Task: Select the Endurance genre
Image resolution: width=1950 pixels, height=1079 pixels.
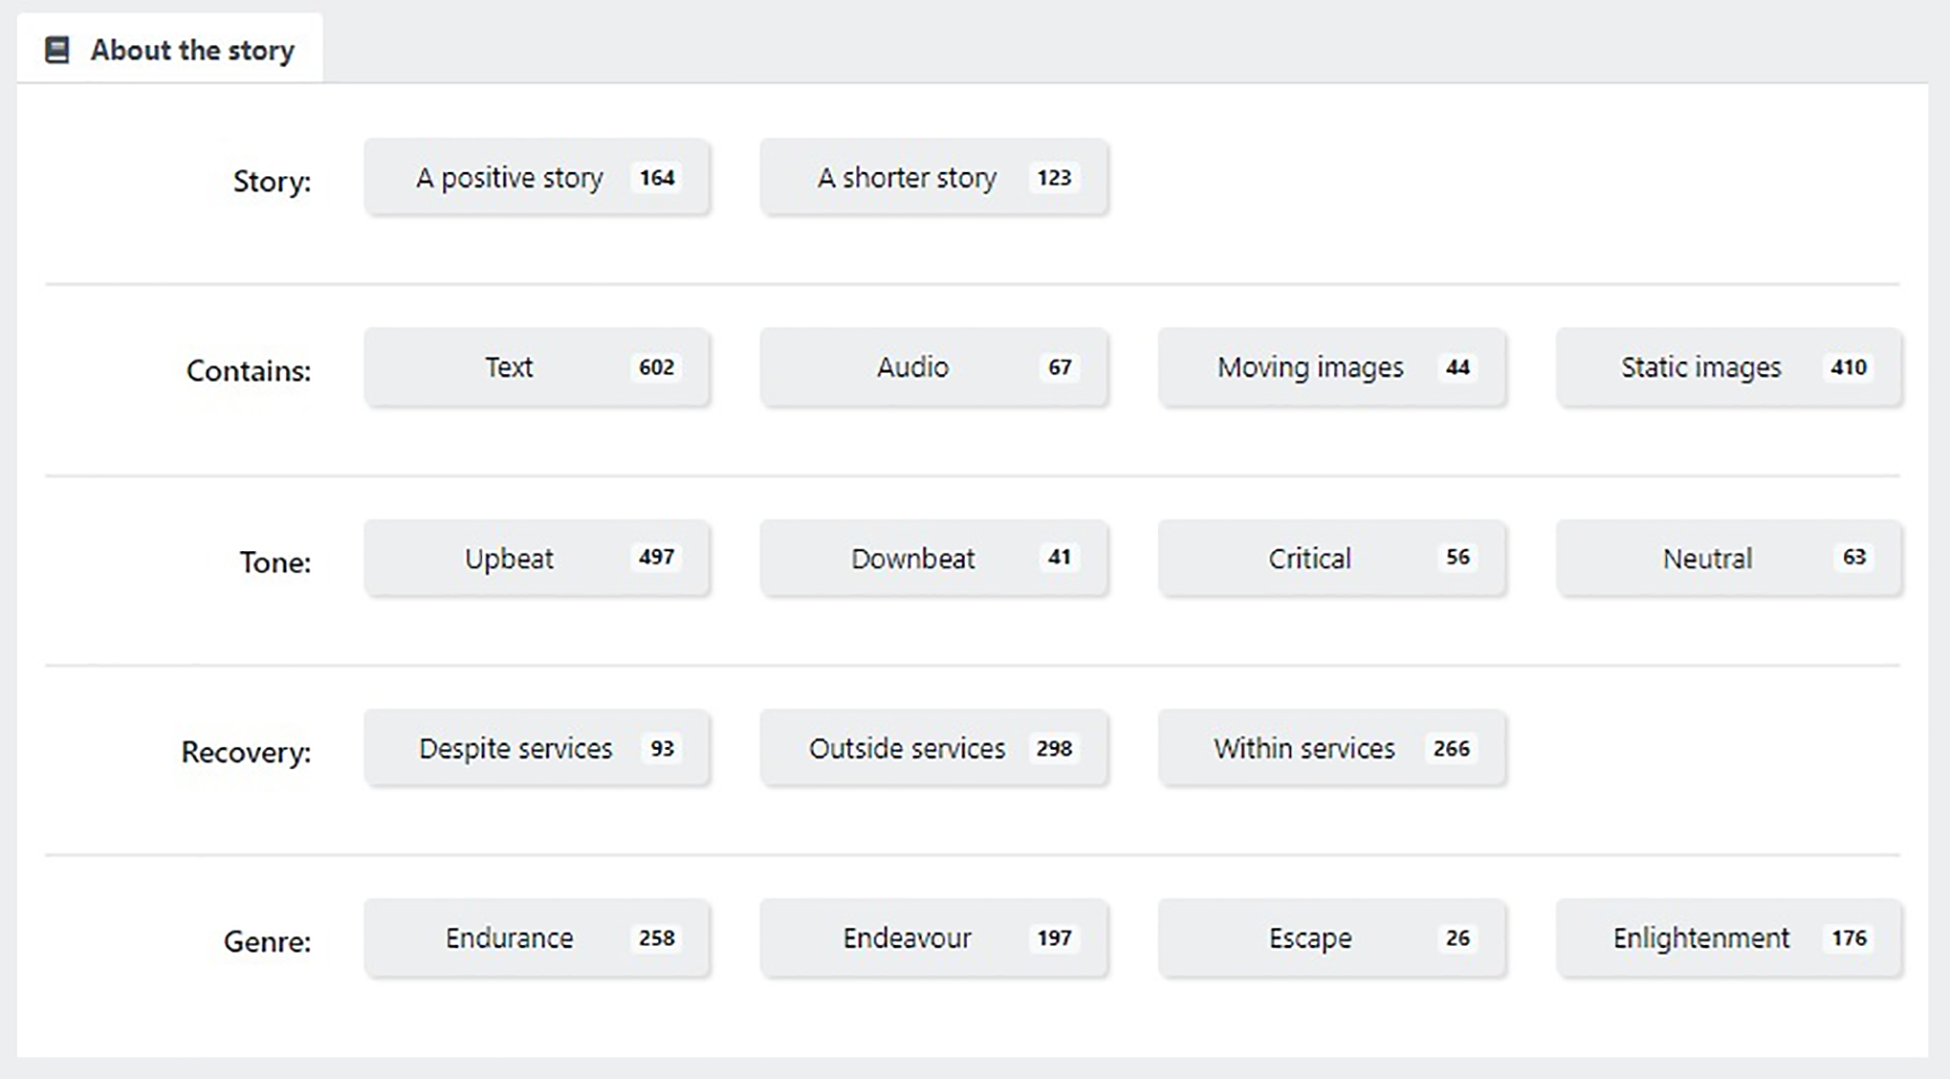Action: [x=537, y=938]
